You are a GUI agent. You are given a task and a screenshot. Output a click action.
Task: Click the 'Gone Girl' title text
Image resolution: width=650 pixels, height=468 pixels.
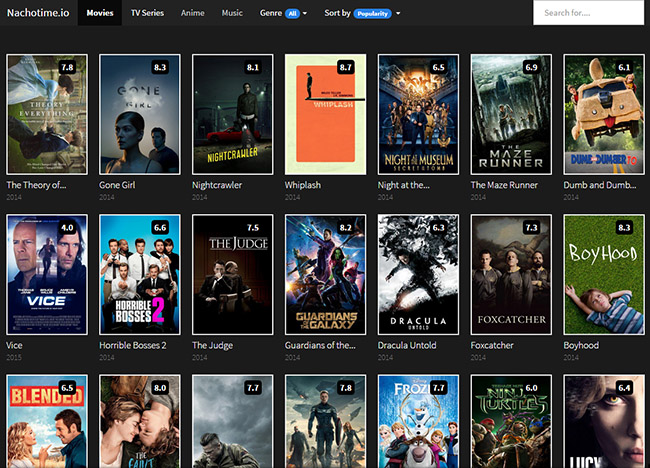pyautogui.click(x=117, y=185)
